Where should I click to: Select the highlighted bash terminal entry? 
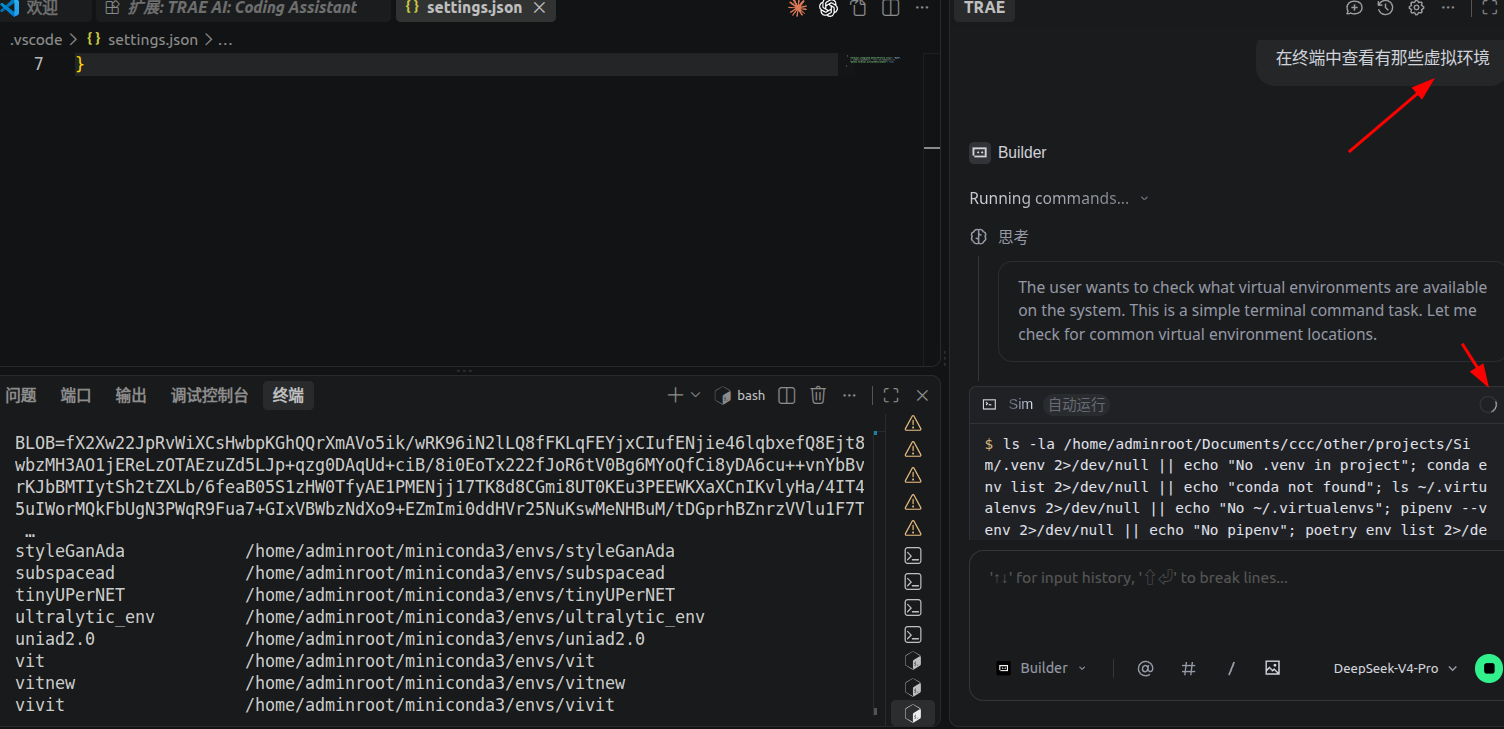[x=913, y=713]
